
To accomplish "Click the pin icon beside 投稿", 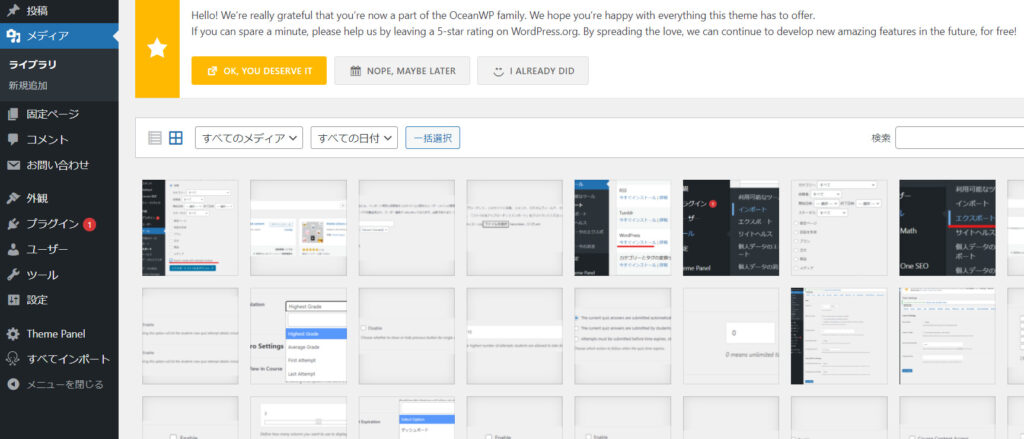I will coord(13,11).
